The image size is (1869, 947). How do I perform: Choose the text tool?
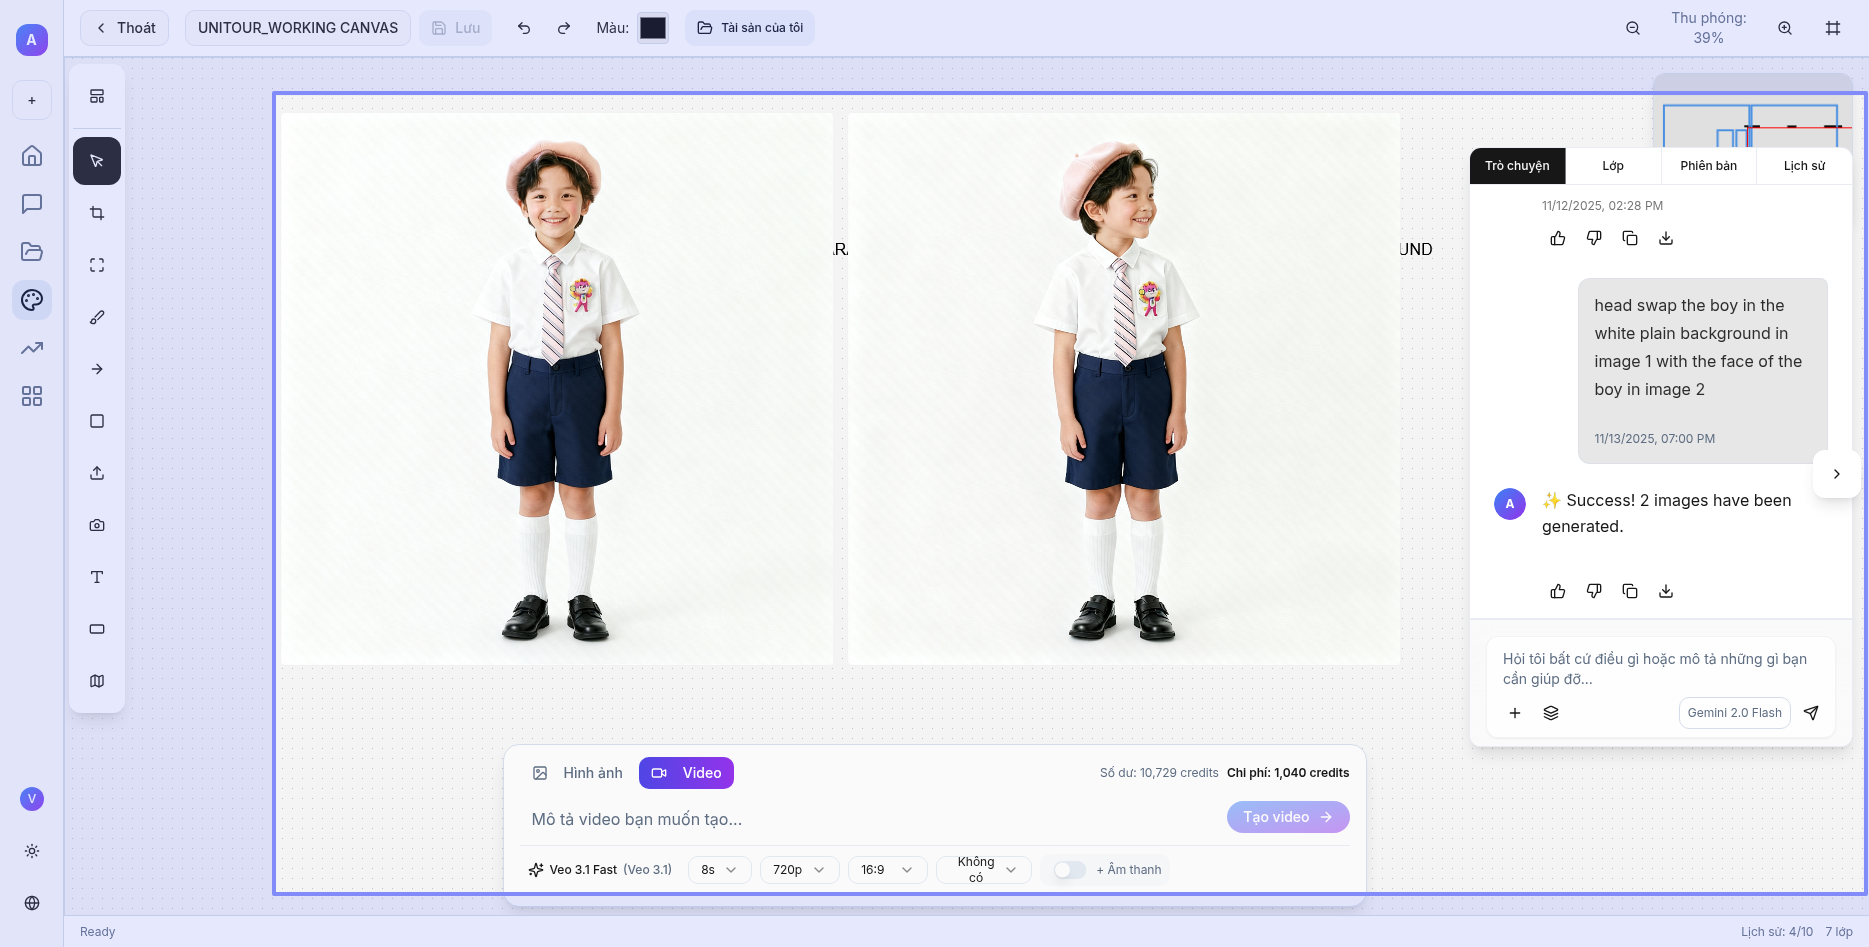(x=97, y=577)
